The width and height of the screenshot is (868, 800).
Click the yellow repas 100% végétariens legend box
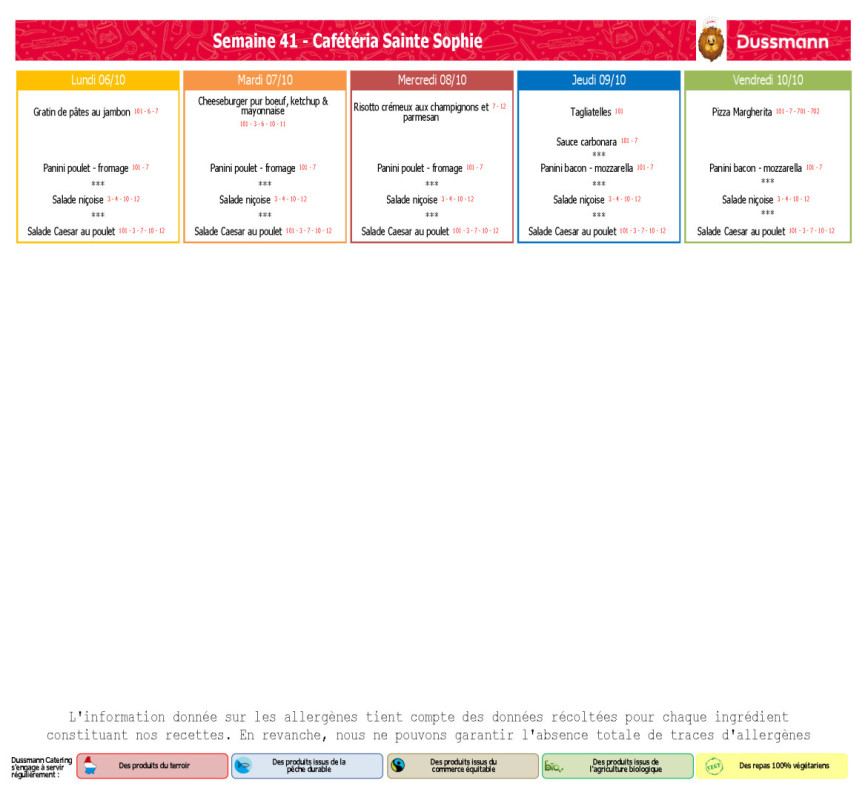772,766
